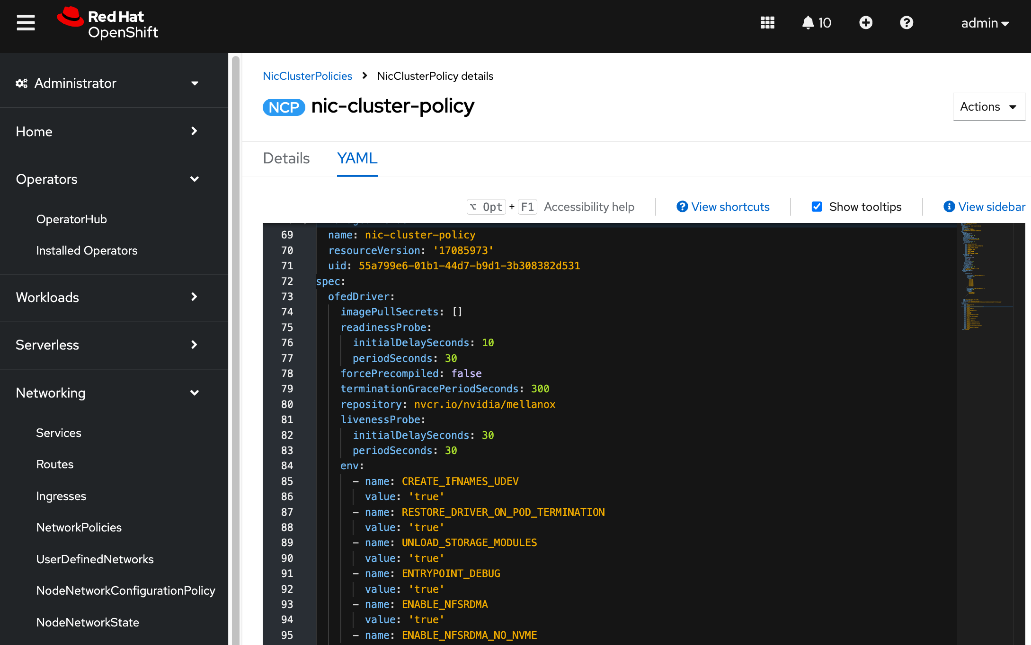Click the NCP resource badge
This screenshot has width=1031, height=645.
284,107
